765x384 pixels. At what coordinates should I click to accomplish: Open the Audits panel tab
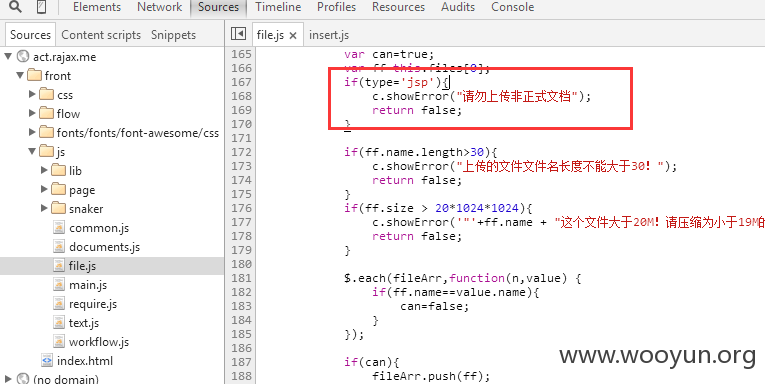[x=458, y=7]
